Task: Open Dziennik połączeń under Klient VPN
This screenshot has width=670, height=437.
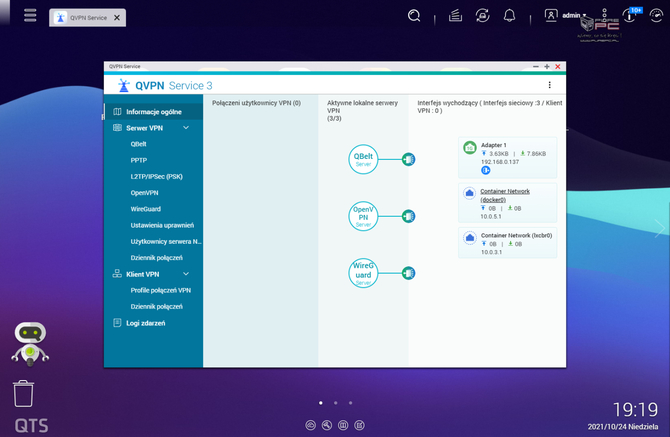Action: 156,306
